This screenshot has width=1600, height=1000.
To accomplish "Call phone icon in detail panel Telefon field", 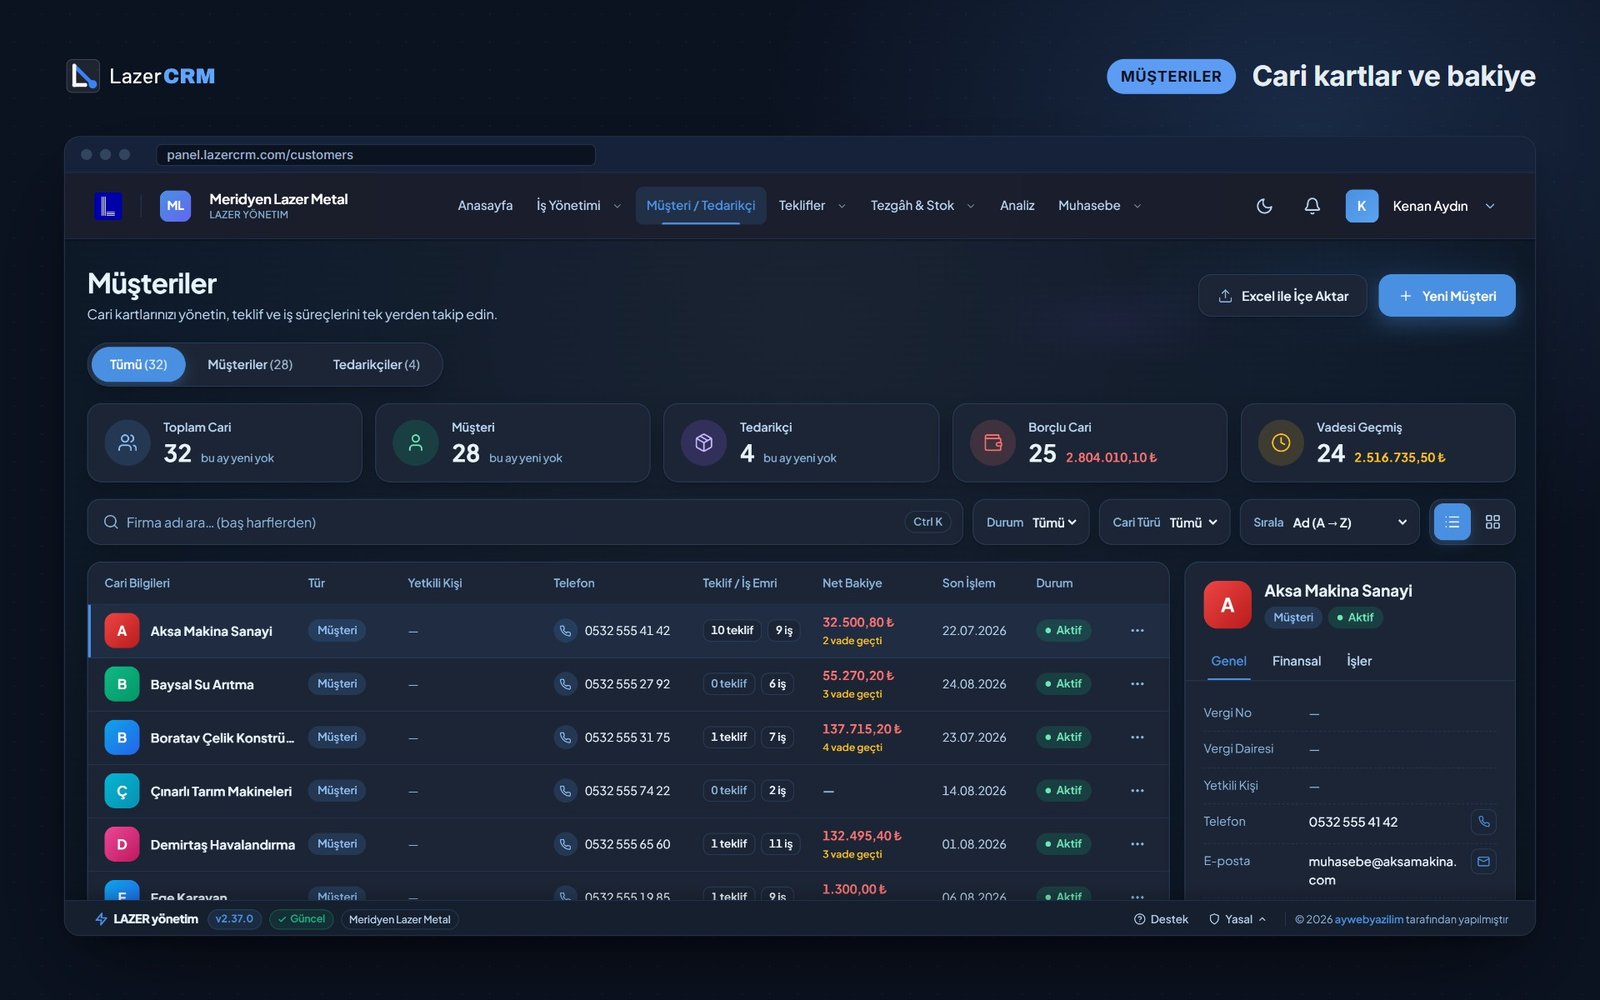I will 1484,822.
